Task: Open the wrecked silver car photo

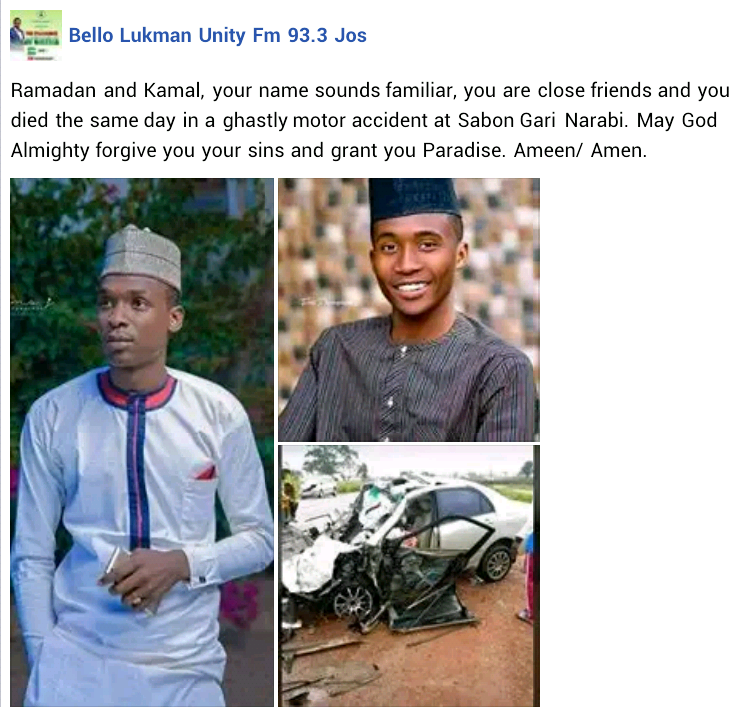Action: click(408, 576)
